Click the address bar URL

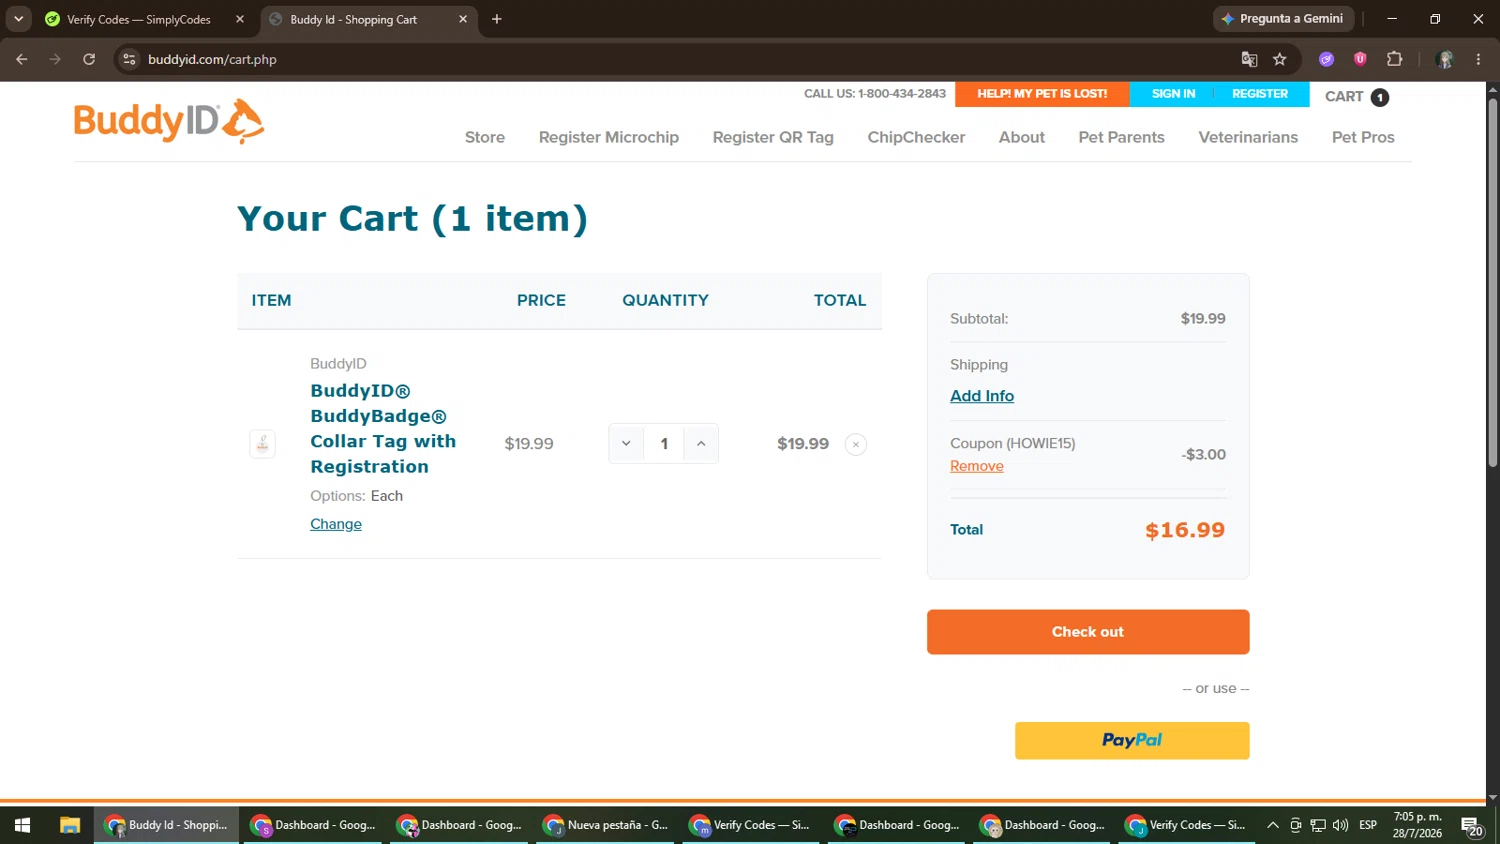[212, 59]
